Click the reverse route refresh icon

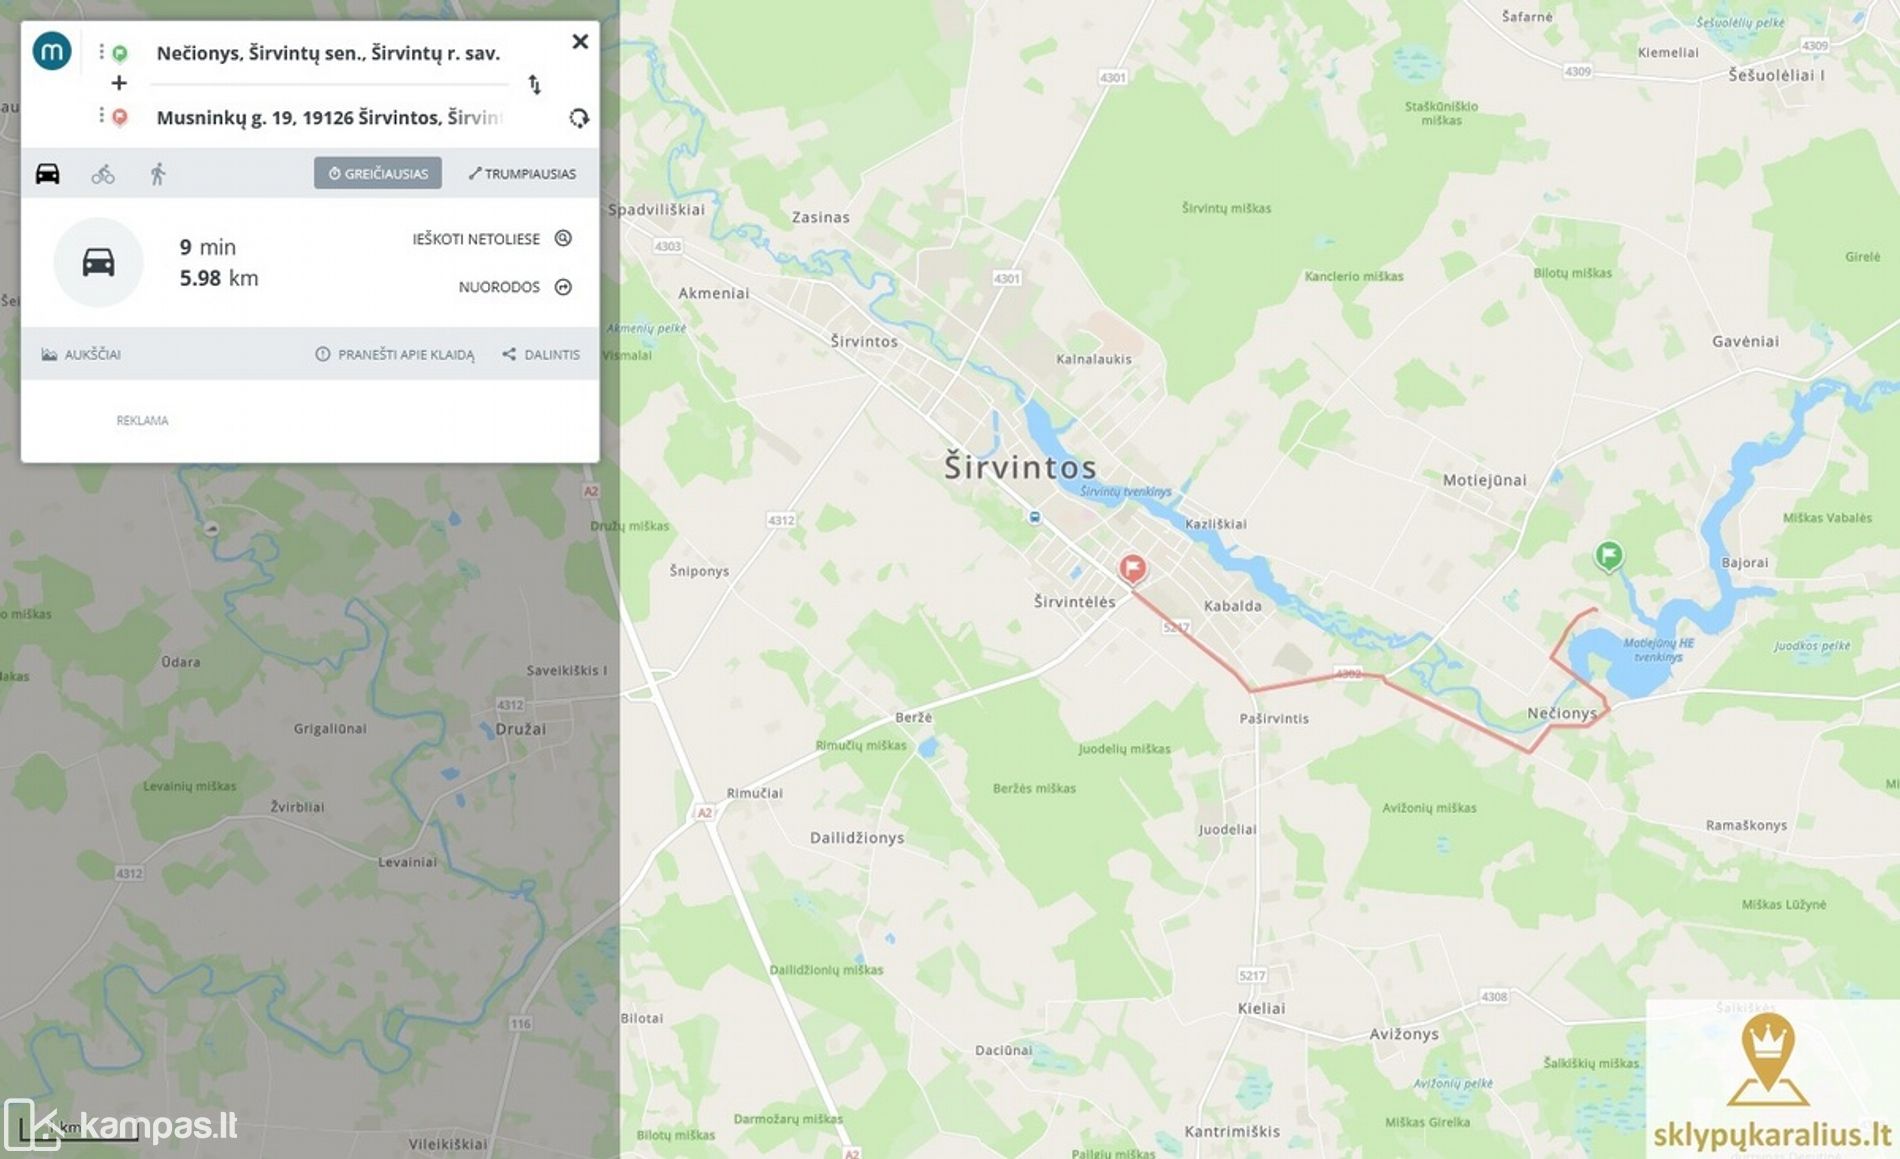[579, 118]
